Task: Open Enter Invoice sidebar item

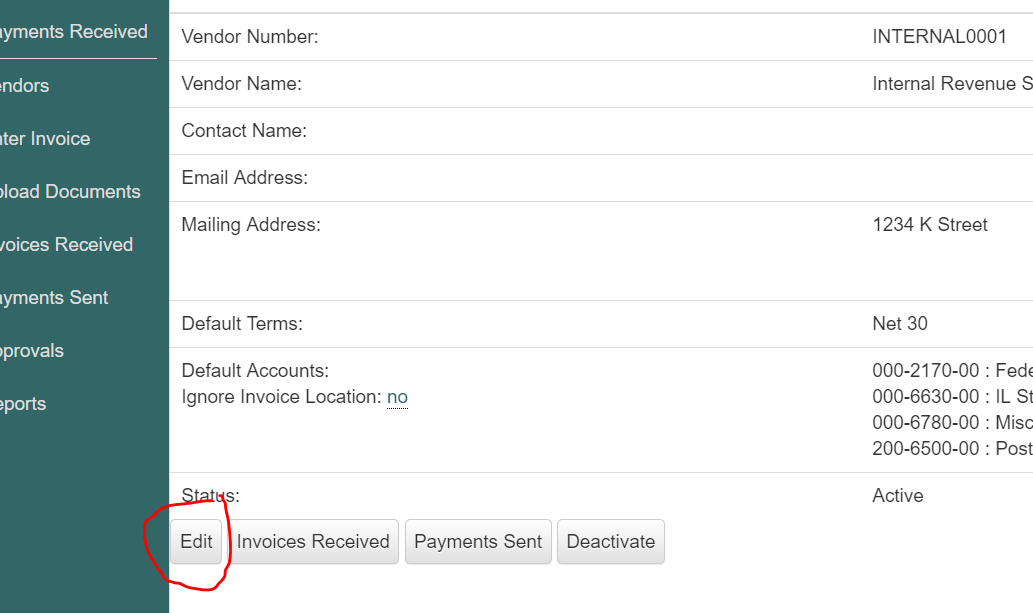Action: 45,138
